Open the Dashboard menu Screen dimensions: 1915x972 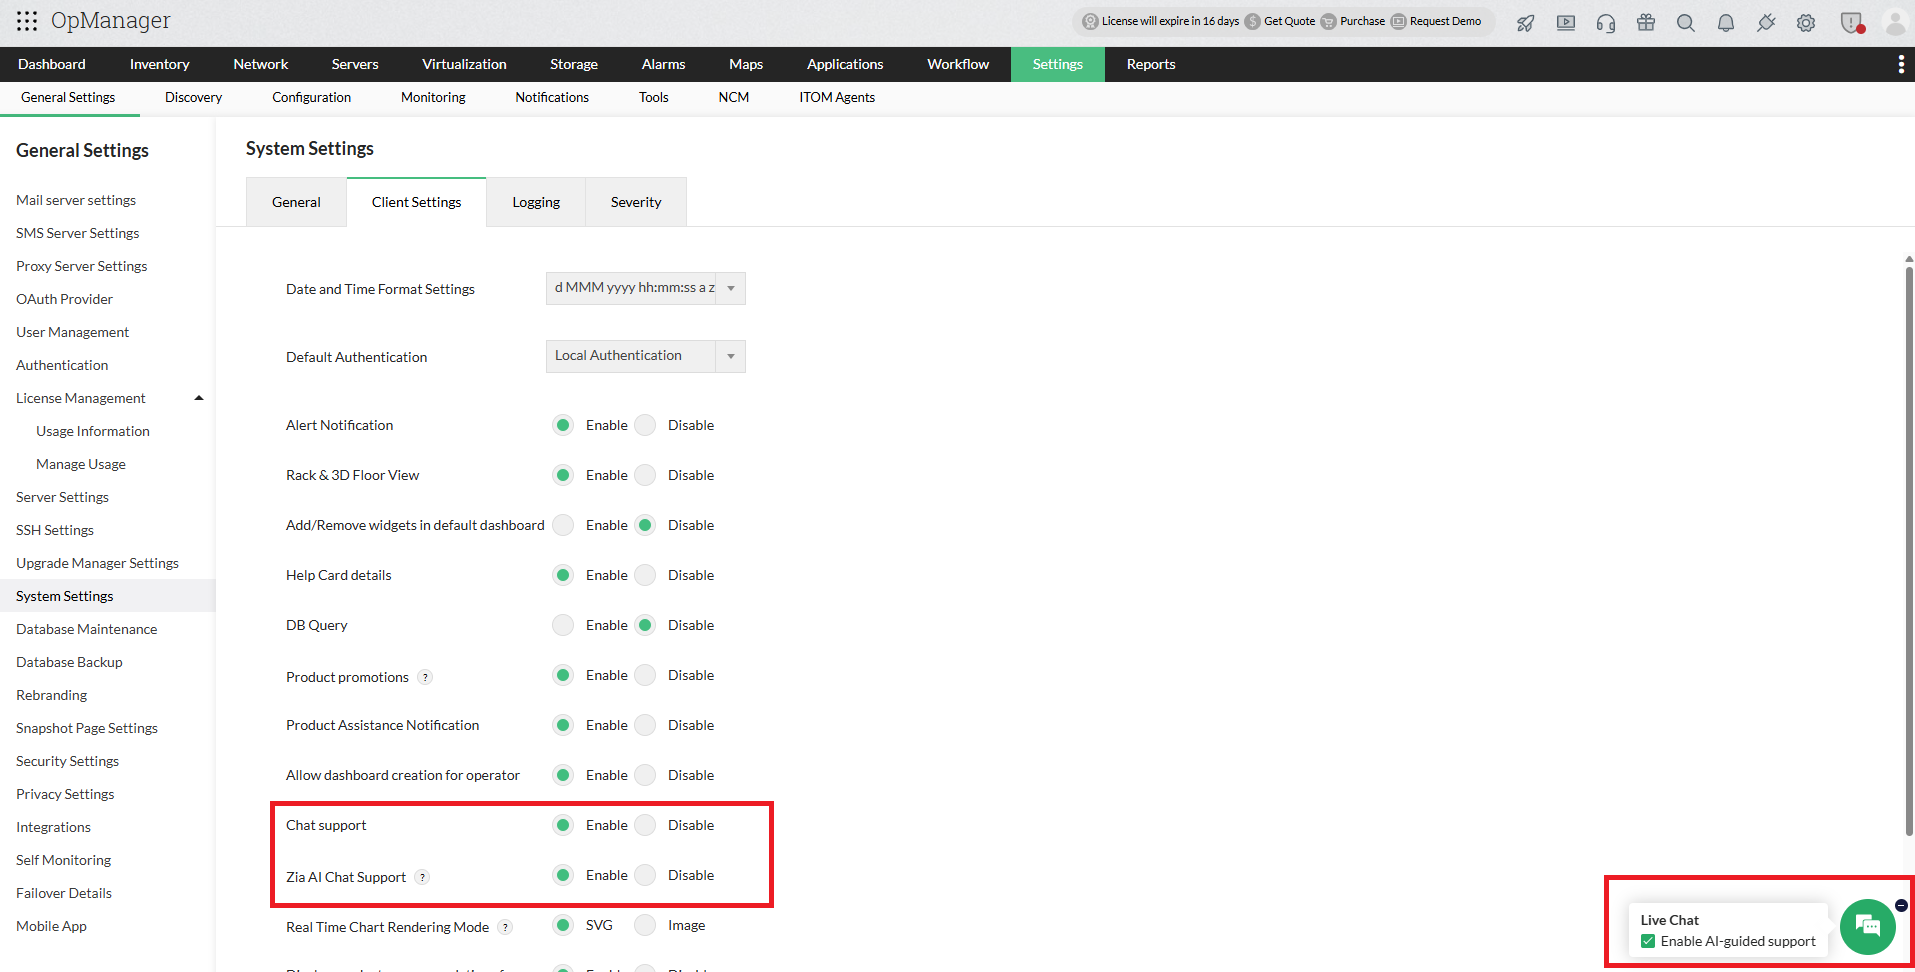pyautogui.click(x=52, y=64)
